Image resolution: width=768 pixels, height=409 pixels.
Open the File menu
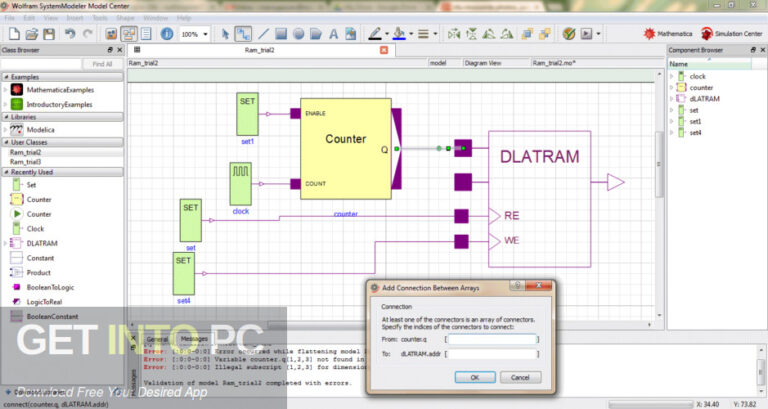[9, 18]
